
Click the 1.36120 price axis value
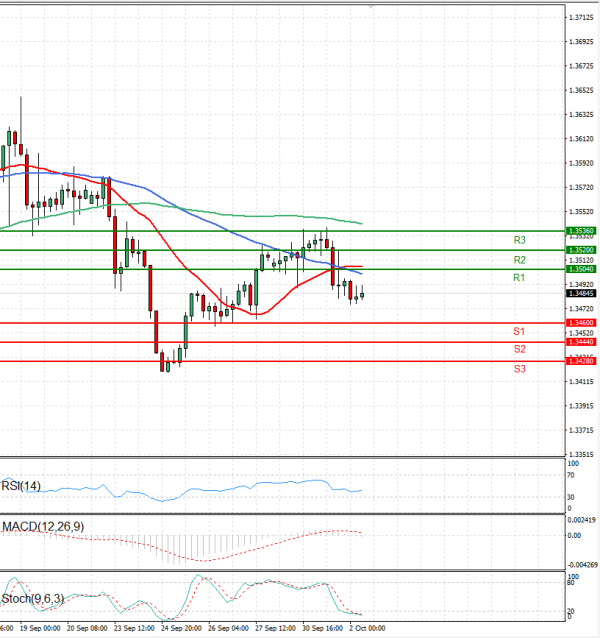point(581,139)
